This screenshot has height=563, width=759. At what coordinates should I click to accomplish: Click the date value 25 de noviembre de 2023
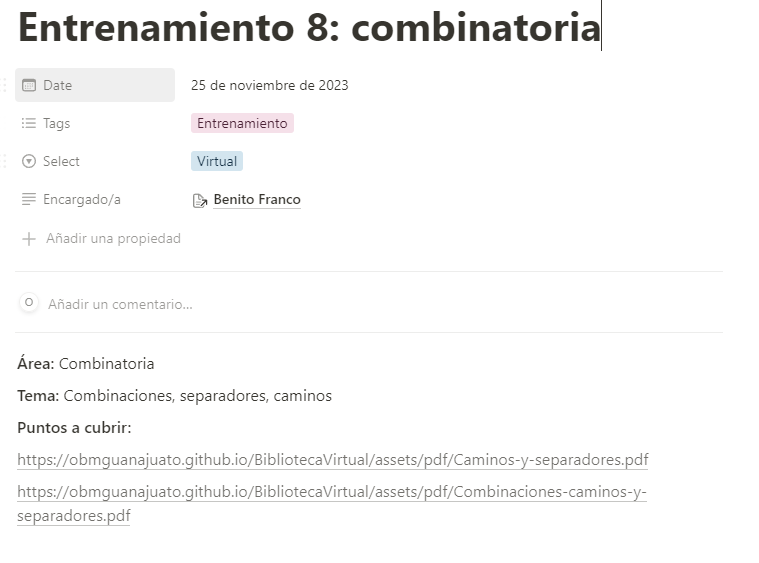coord(270,85)
